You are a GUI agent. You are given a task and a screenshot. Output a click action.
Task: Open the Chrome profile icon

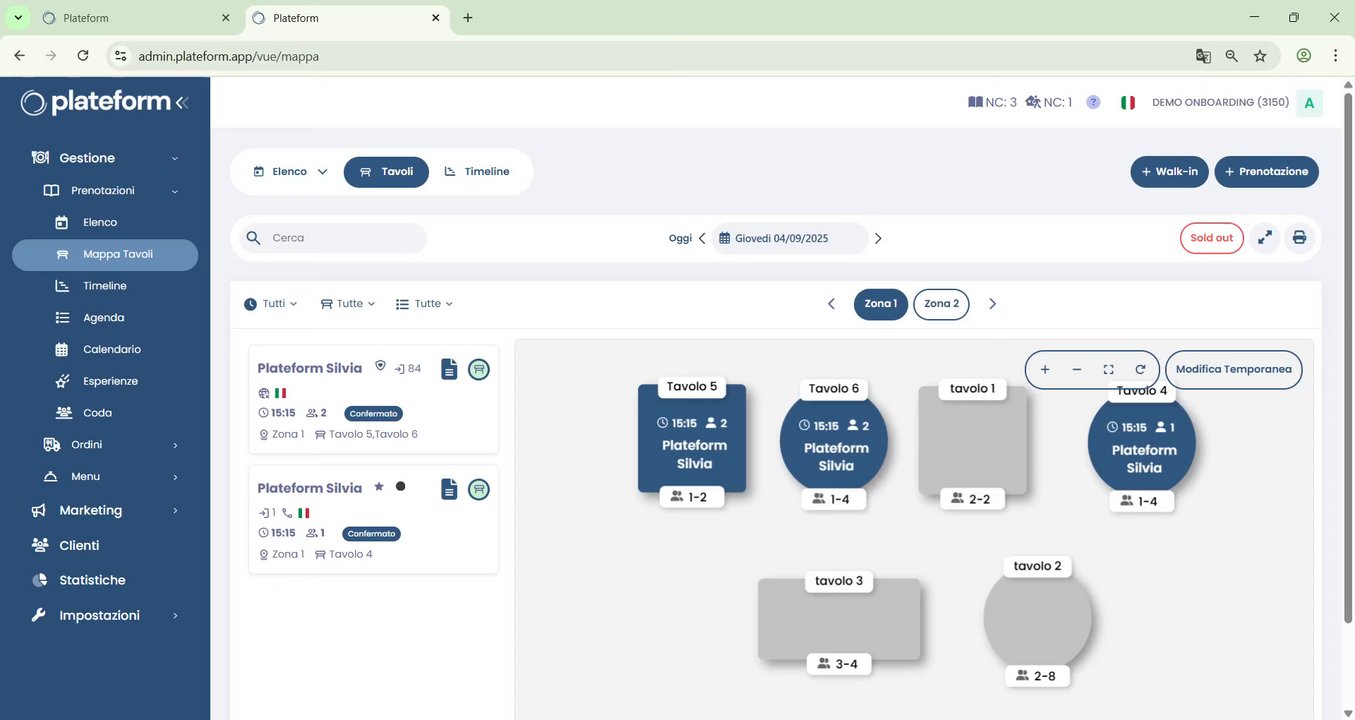pos(1304,56)
